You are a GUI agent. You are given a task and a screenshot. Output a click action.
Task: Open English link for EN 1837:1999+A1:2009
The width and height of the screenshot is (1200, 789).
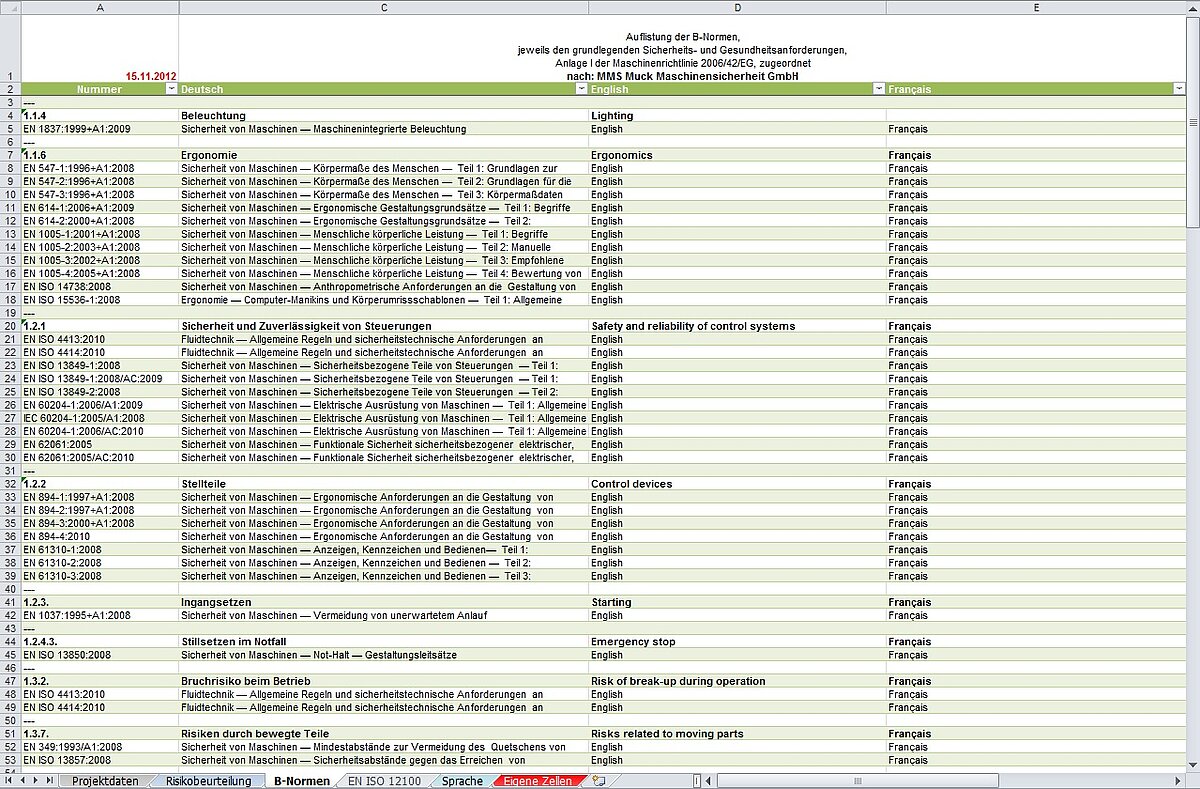tap(607, 129)
